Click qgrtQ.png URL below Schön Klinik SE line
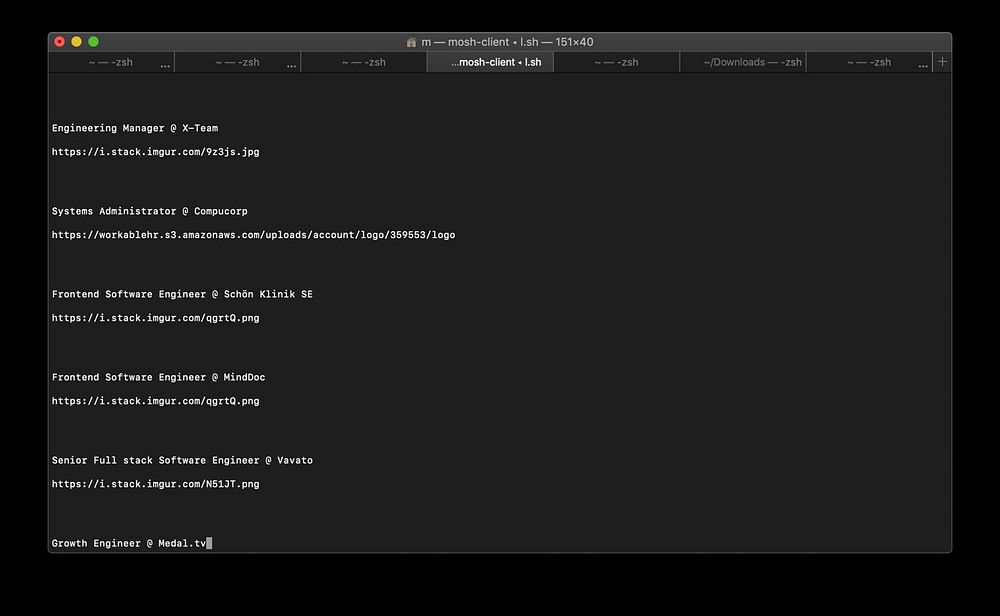This screenshot has height=616, width=1000. click(x=156, y=318)
